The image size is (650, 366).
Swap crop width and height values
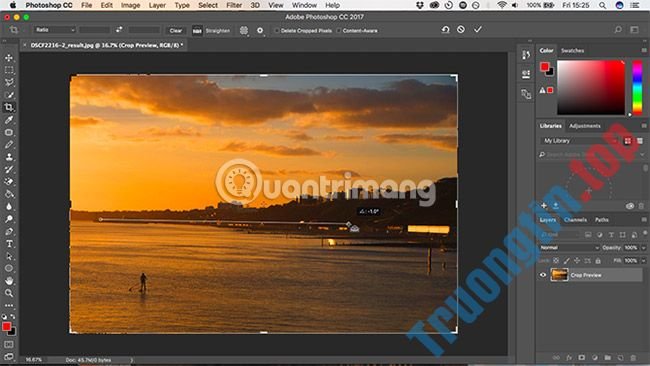click(x=119, y=30)
